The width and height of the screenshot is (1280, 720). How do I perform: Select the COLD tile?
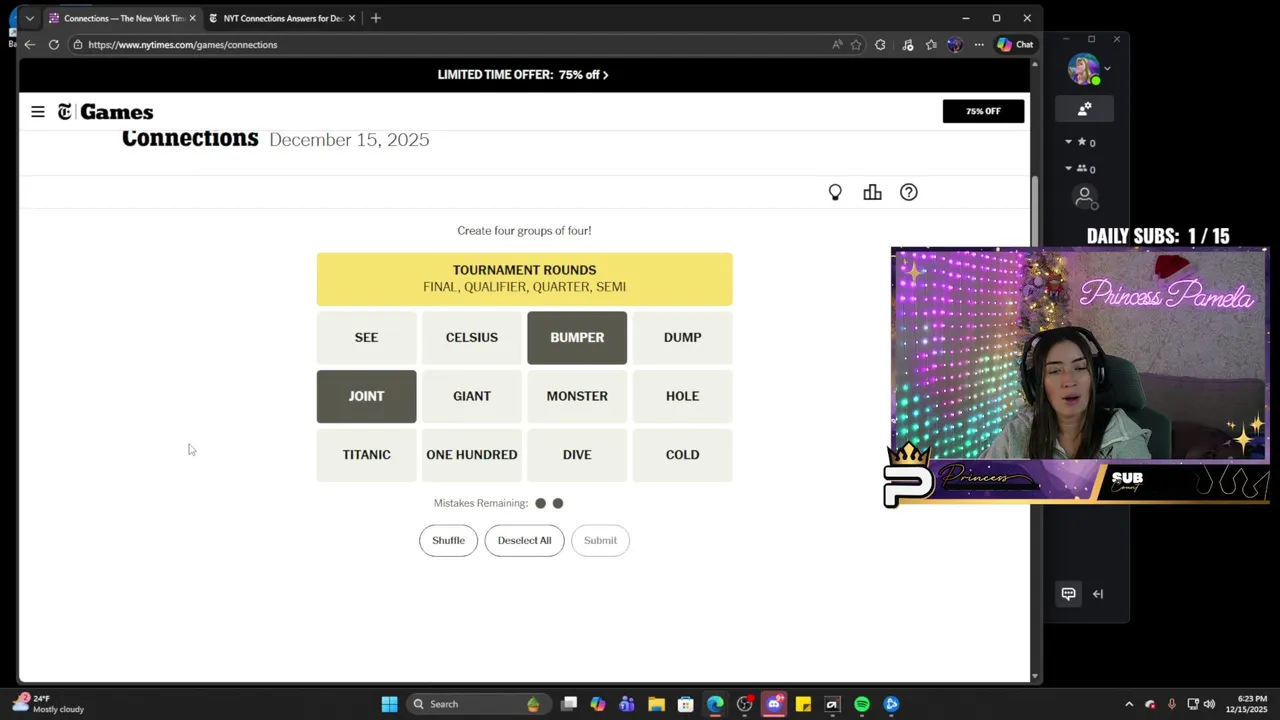tap(682, 455)
